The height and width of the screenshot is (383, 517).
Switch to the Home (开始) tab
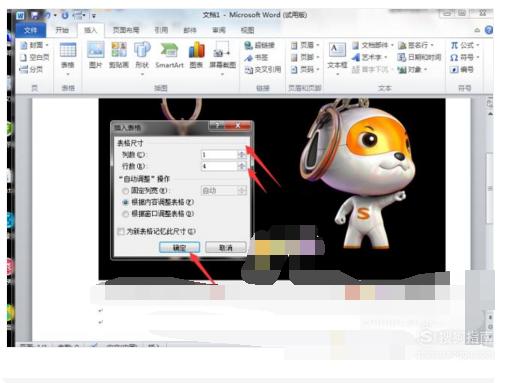coord(62,30)
